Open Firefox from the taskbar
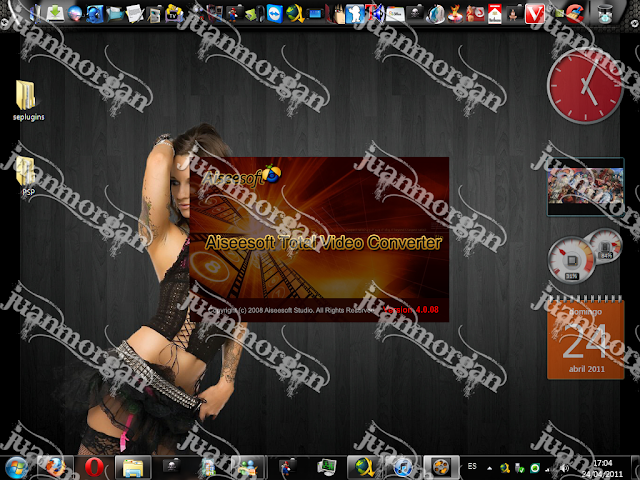The height and width of the screenshot is (480, 640). tap(55, 468)
